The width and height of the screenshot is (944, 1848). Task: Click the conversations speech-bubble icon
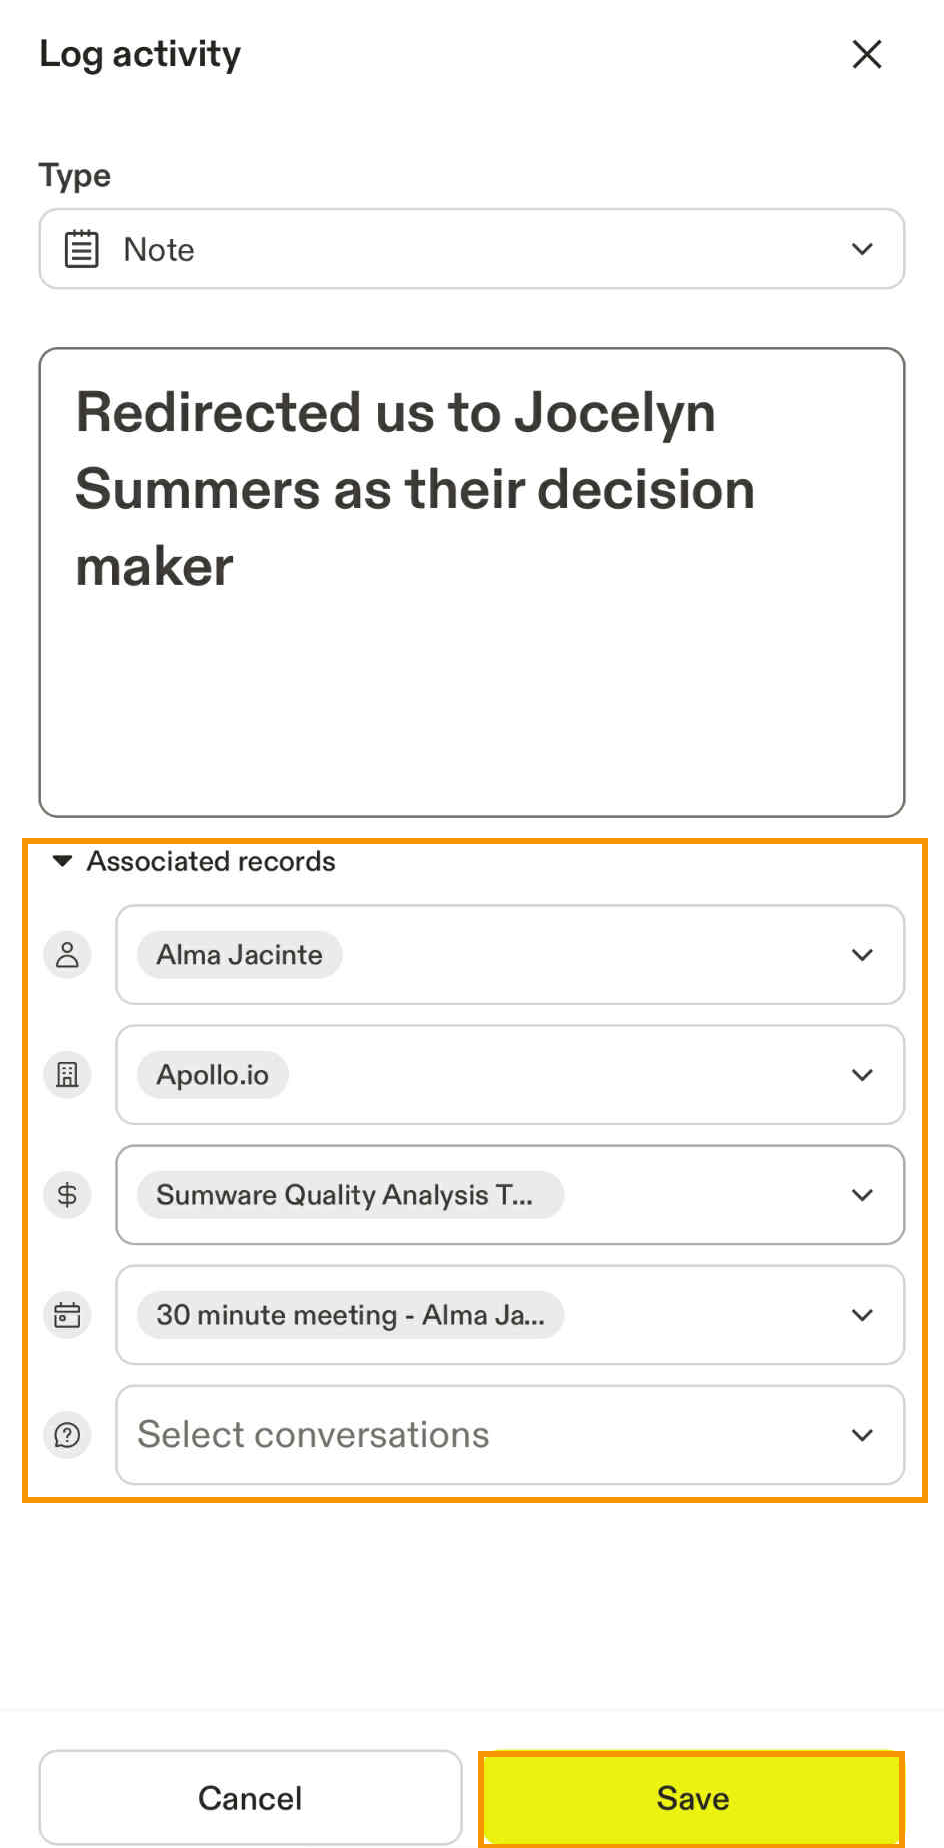click(66, 1435)
